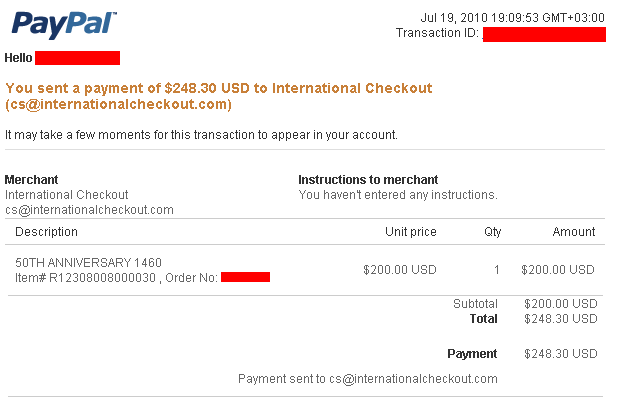This screenshot has height=404, width=625.
Task: Click the Qty column header
Action: click(x=492, y=232)
